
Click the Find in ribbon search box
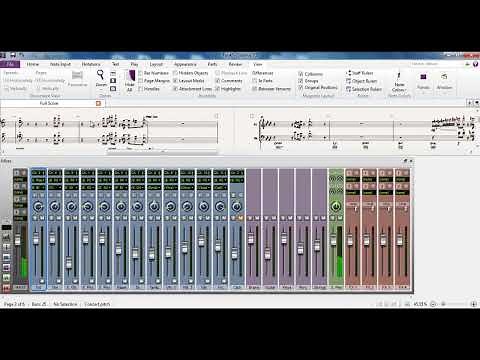435,64
